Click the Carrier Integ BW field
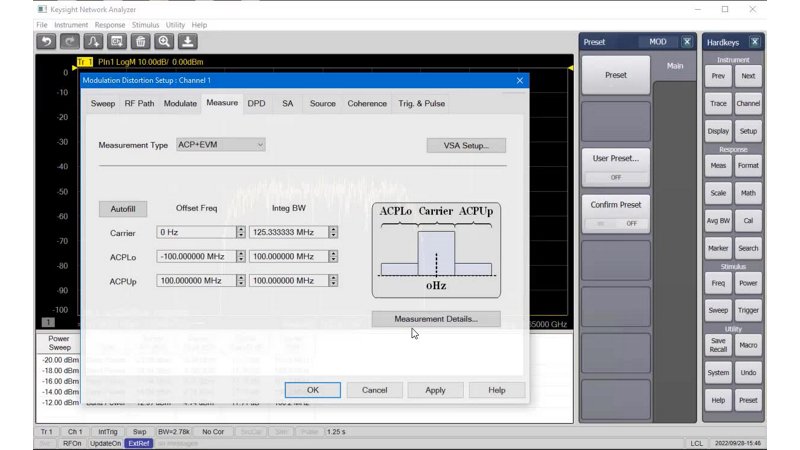800x450 pixels. pos(289,232)
